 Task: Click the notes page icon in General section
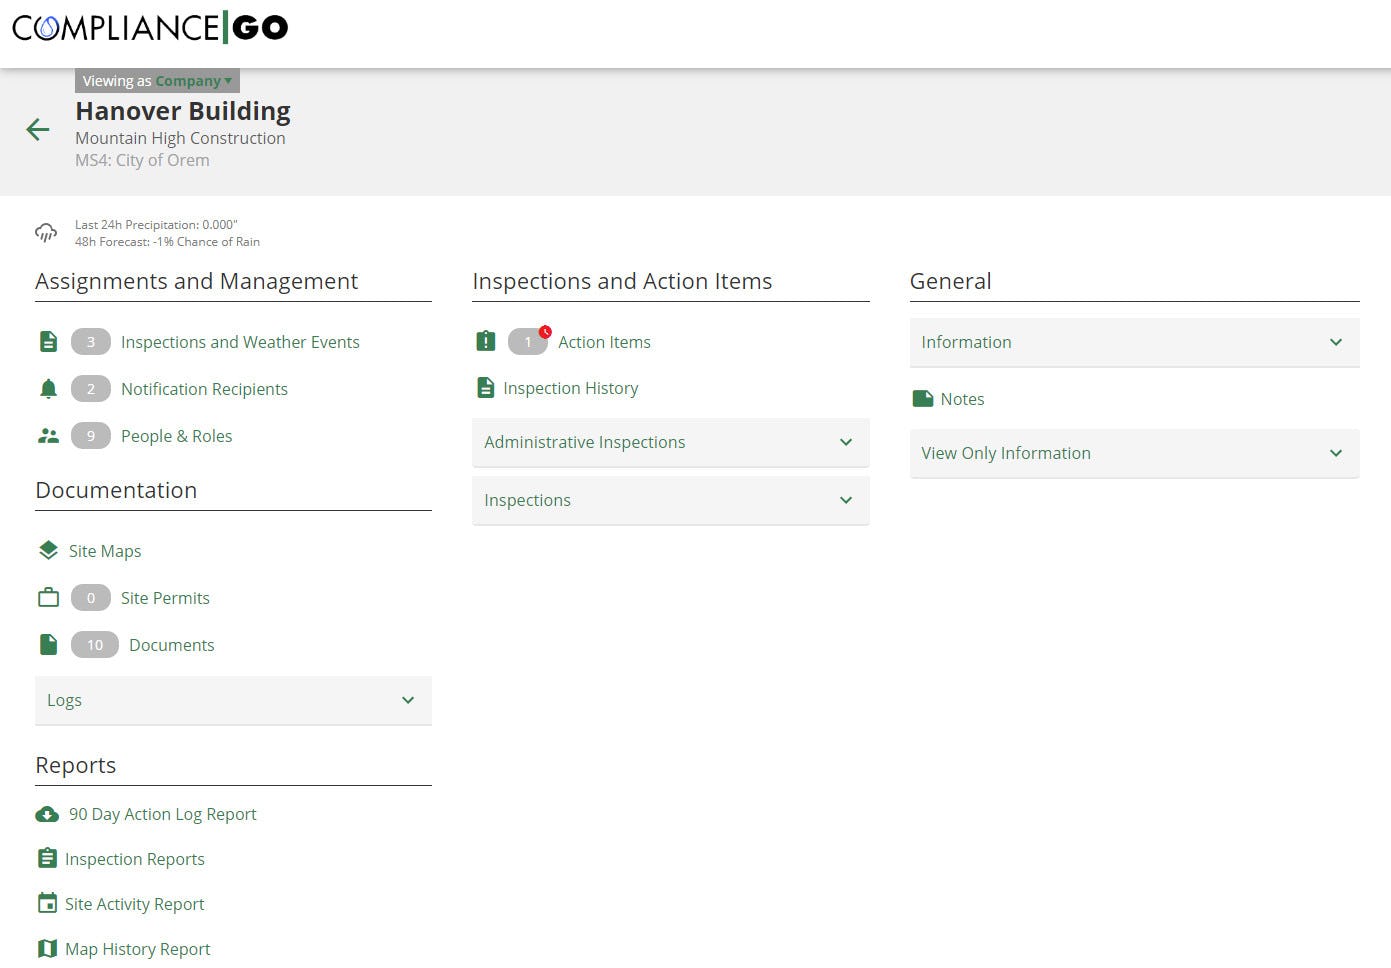(x=922, y=397)
